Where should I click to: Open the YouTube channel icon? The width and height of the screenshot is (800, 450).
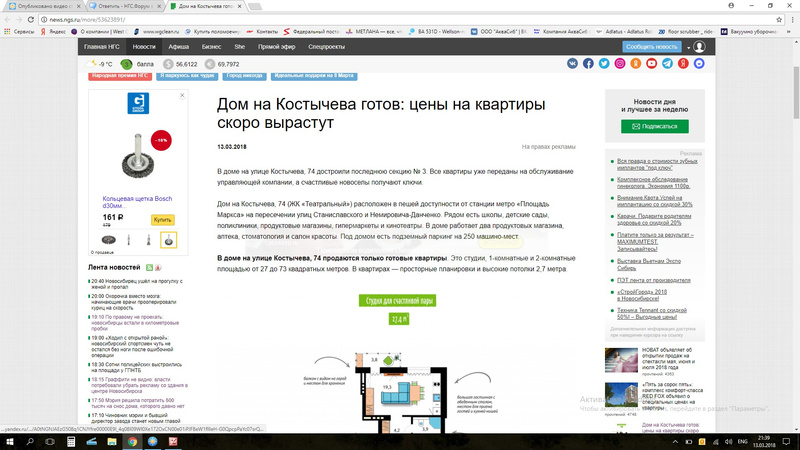(x=652, y=63)
